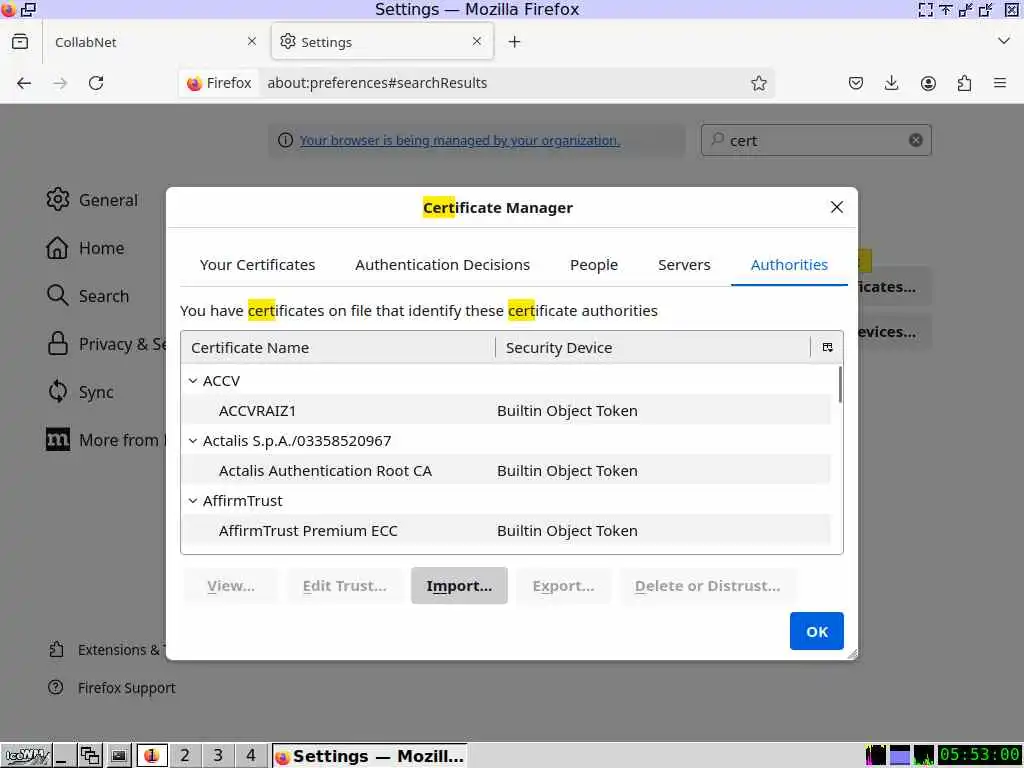Open the Extensions puzzle icon

964,83
